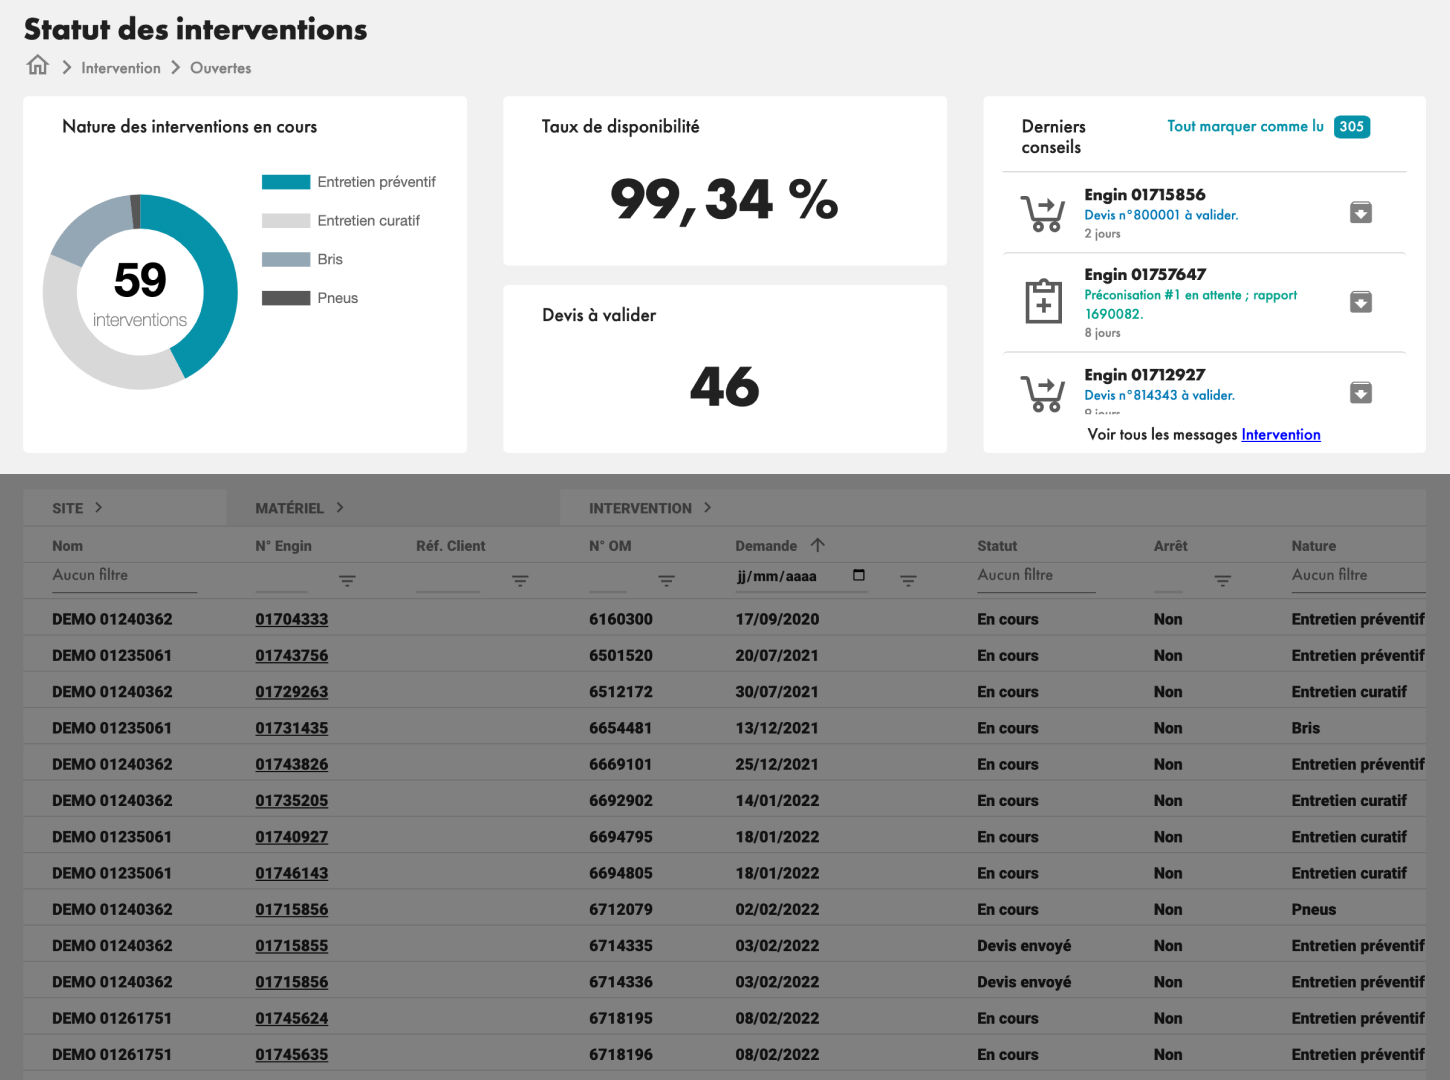Archive the Engin 01712927 message
This screenshot has height=1080, width=1450.
(1361, 392)
